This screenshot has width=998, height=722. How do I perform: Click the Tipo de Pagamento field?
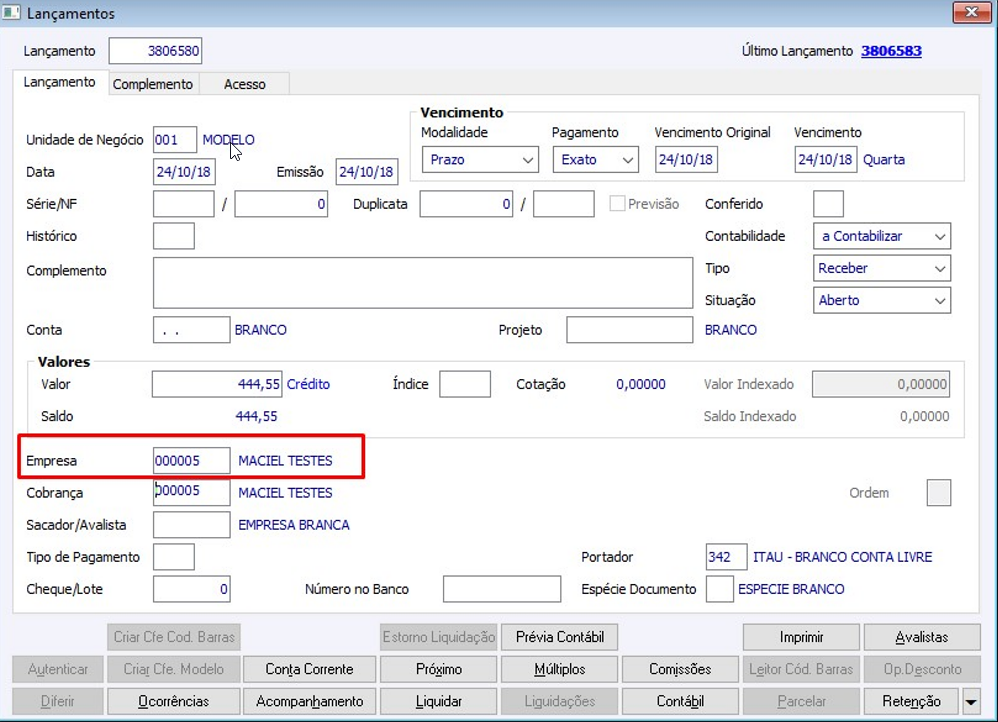[x=174, y=557]
